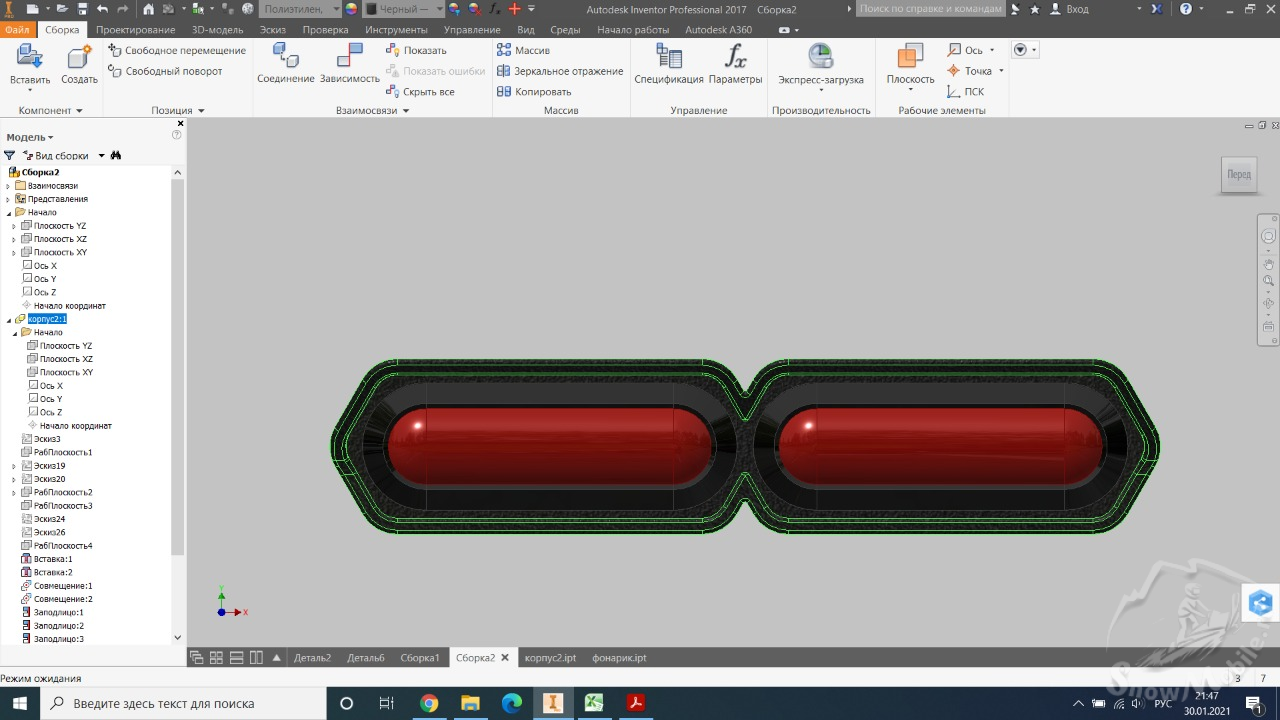Open the Проектирование ribbon tab
This screenshot has height=720, width=1280.
[136, 30]
